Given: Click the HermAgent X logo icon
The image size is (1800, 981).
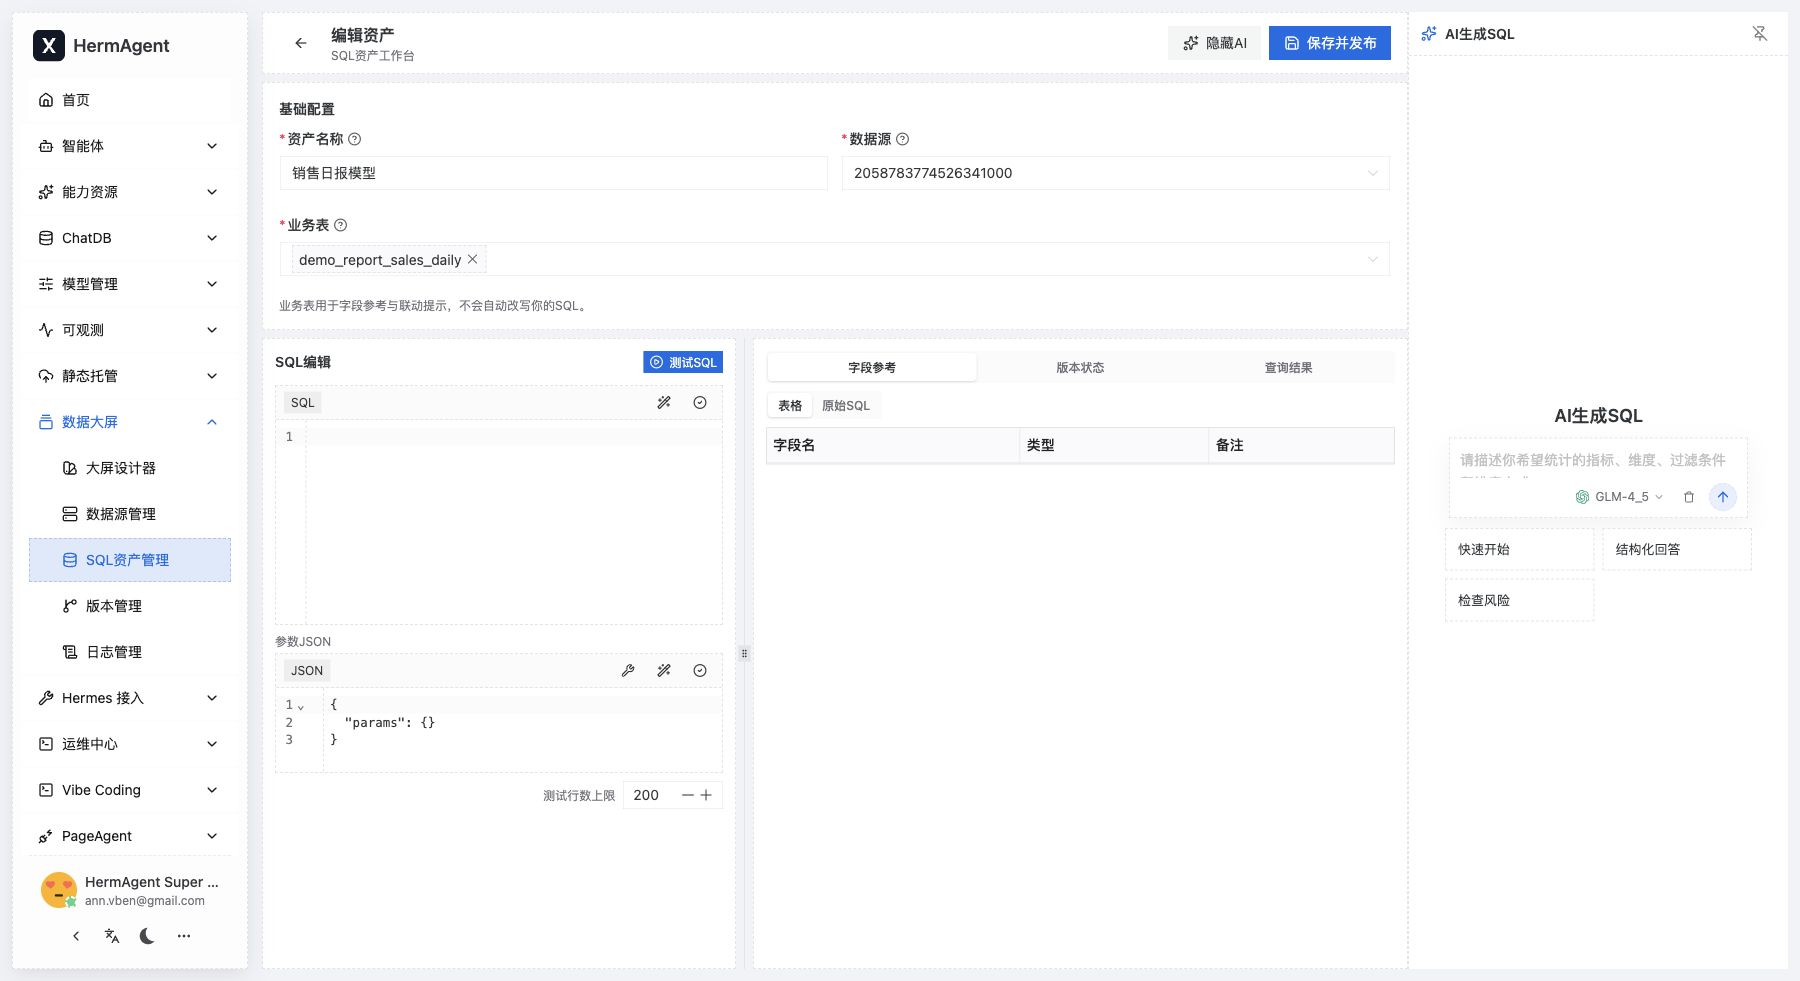Looking at the screenshot, I should (49, 45).
